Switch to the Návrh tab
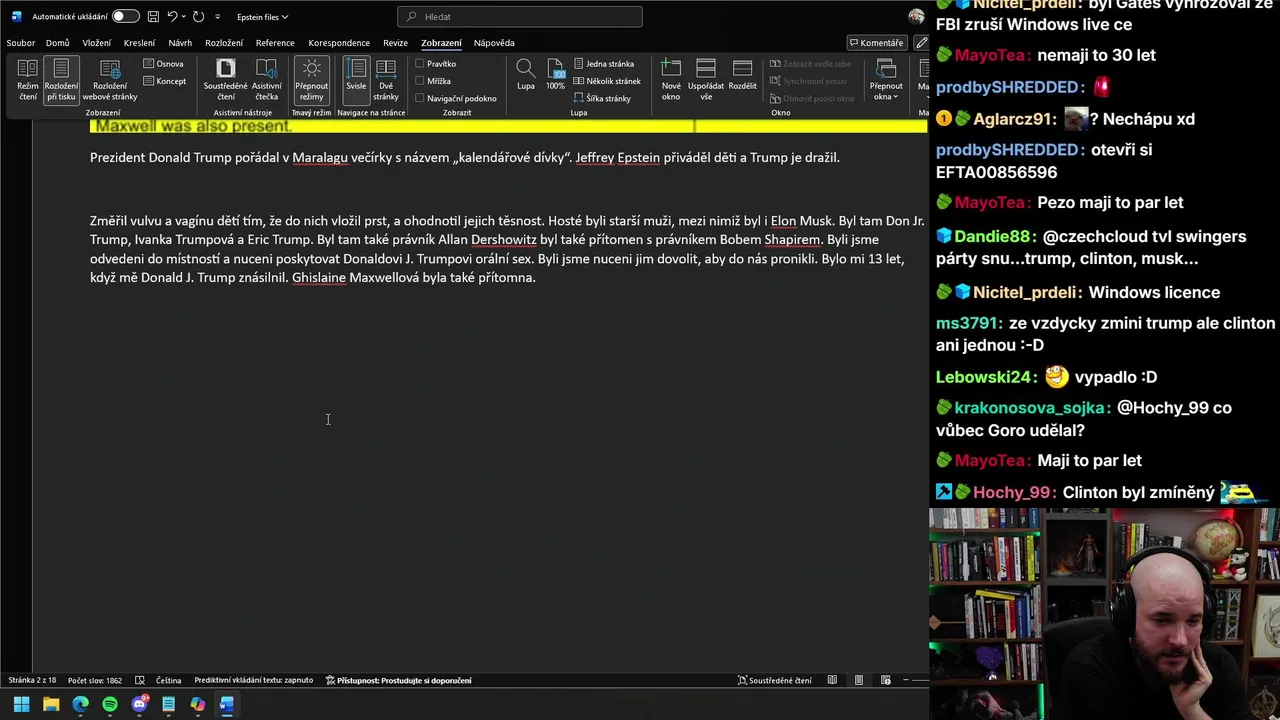Viewport: 1280px width, 720px height. tap(180, 43)
